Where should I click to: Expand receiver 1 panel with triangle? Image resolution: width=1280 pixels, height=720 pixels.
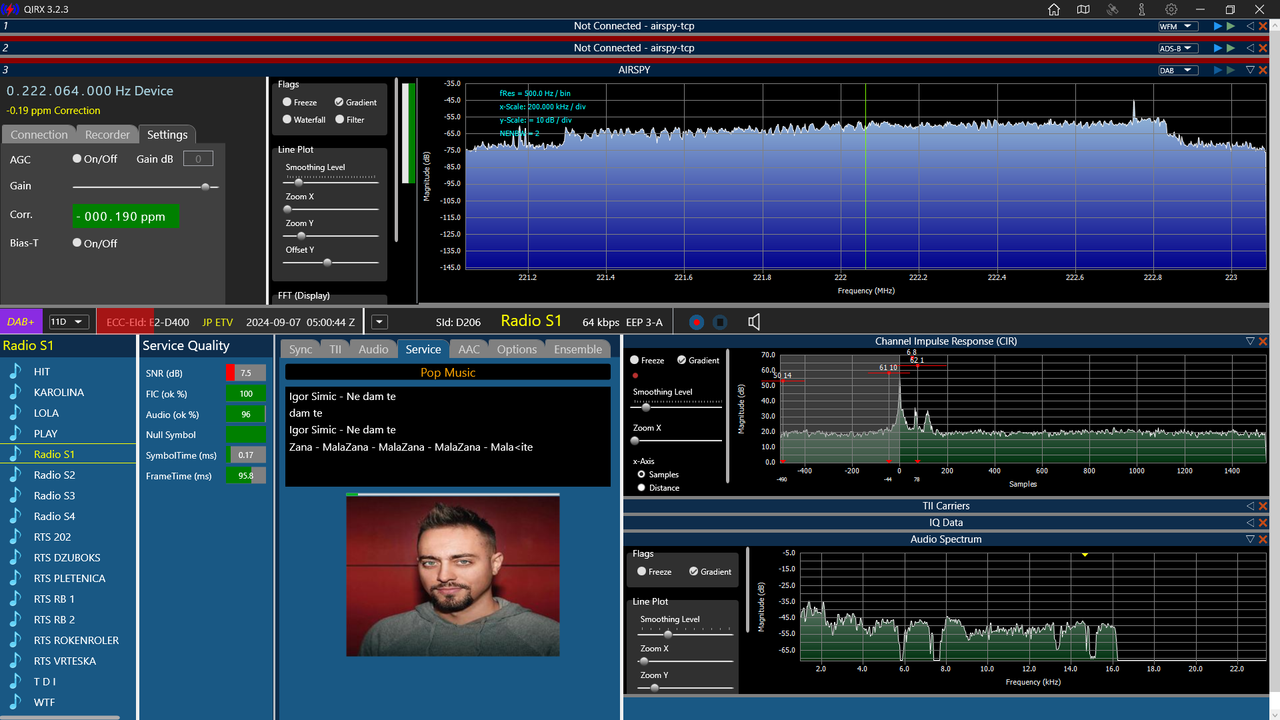coord(1250,26)
